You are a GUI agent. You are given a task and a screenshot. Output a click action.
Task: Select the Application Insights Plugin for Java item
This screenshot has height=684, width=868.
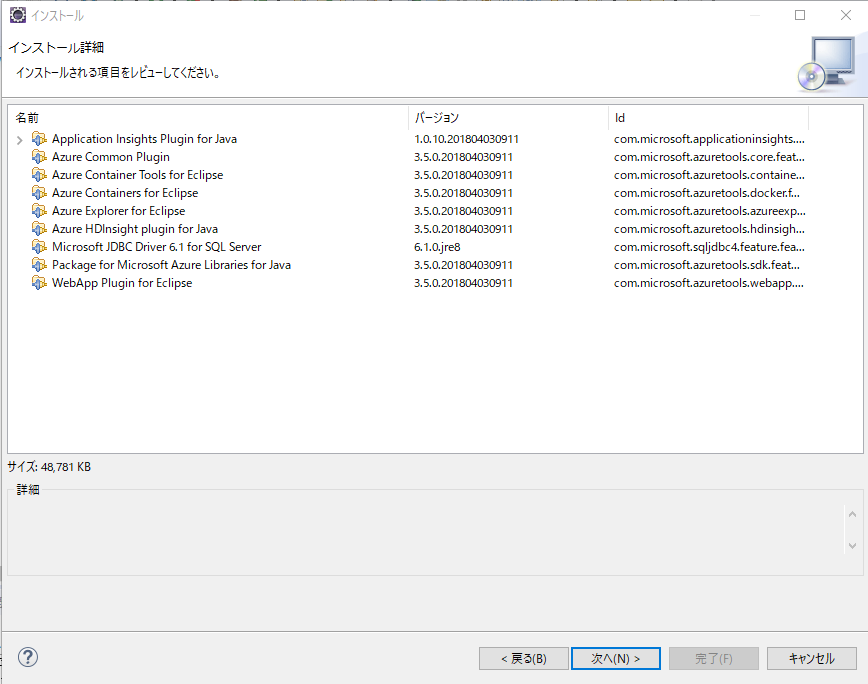click(x=144, y=139)
